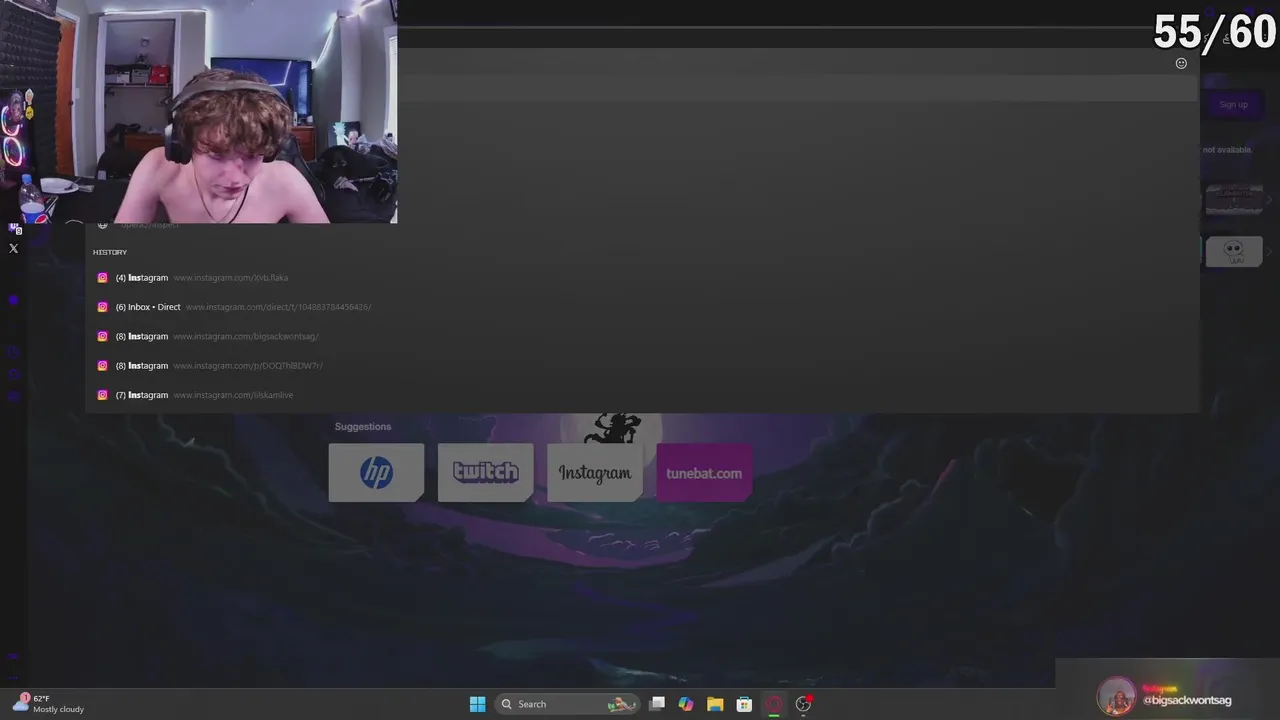
Task: Click the Instagram icon beside Inbox • Direct
Action: [x=102, y=307]
